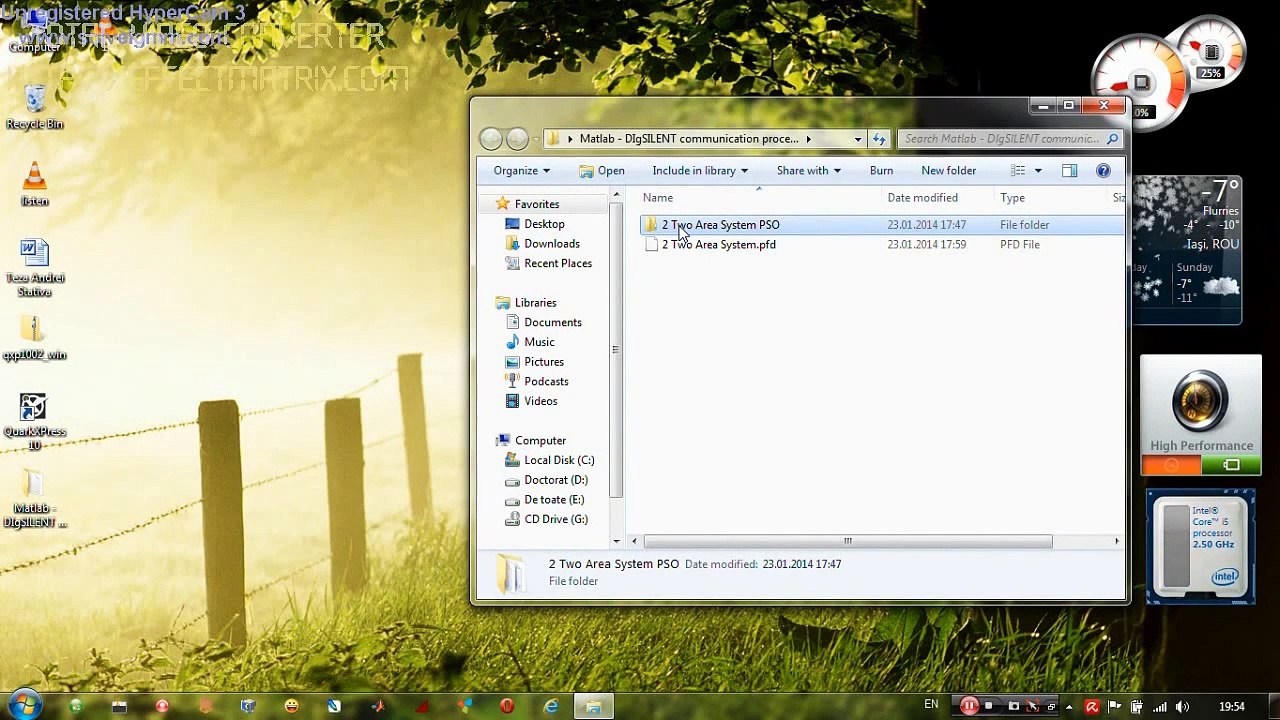The height and width of the screenshot is (720, 1280).
Task: Open the De toate (E:) drive
Action: coord(554,500)
